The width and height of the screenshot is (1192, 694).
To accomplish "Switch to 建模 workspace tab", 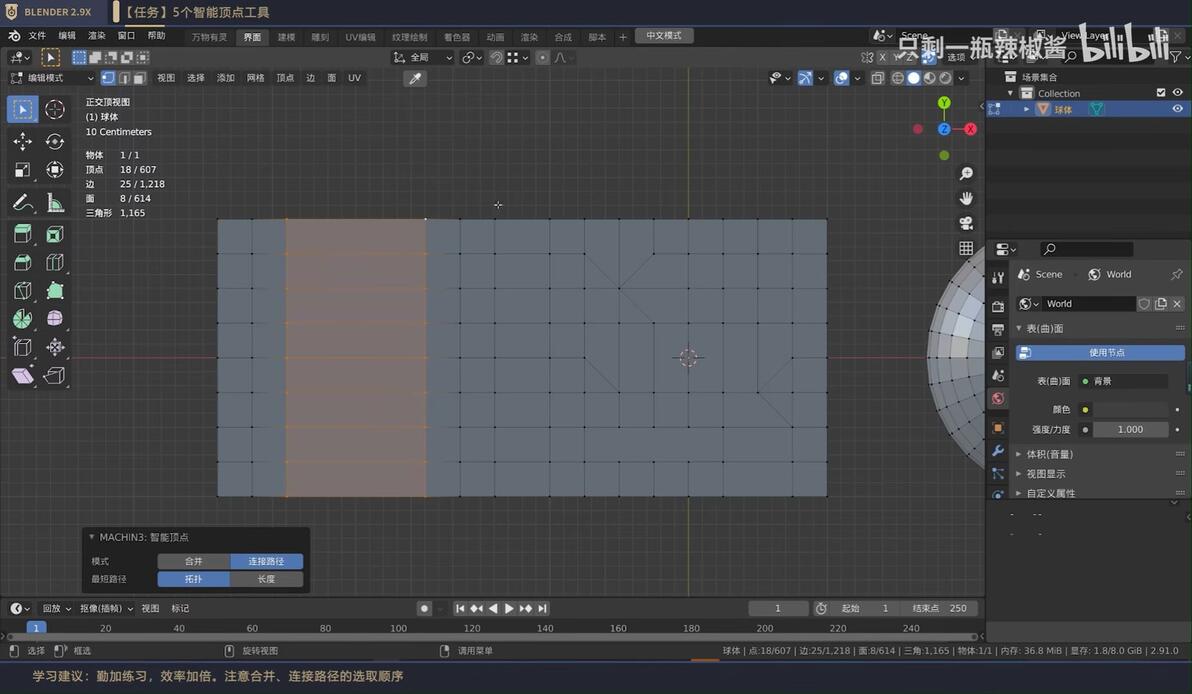I will 286,36.
